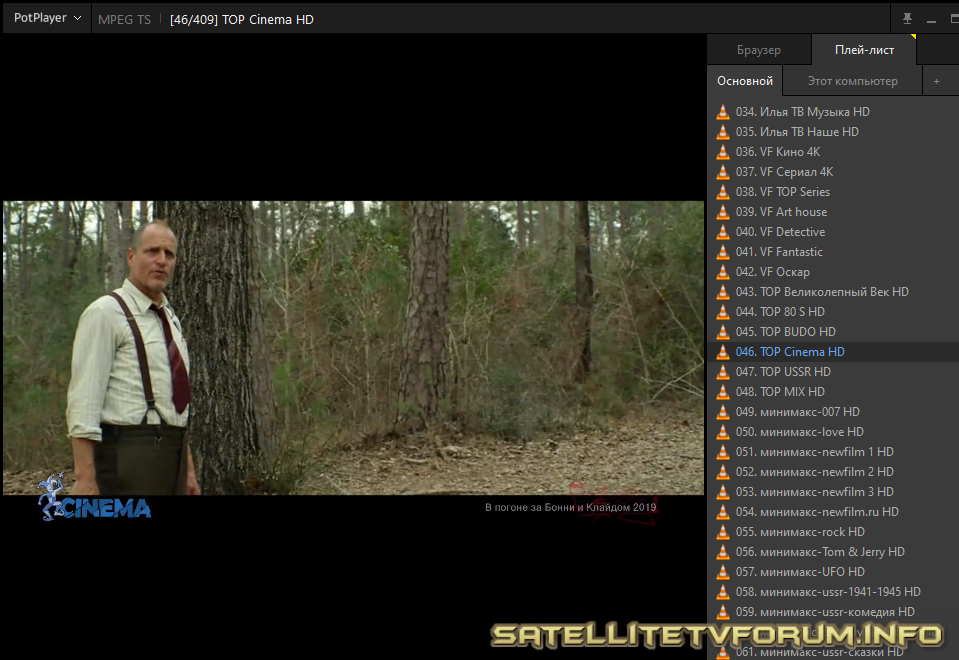This screenshot has height=660, width=959.
Task: Click the cone icon for 044. TOP 80 S HD
Action: pyautogui.click(x=722, y=311)
